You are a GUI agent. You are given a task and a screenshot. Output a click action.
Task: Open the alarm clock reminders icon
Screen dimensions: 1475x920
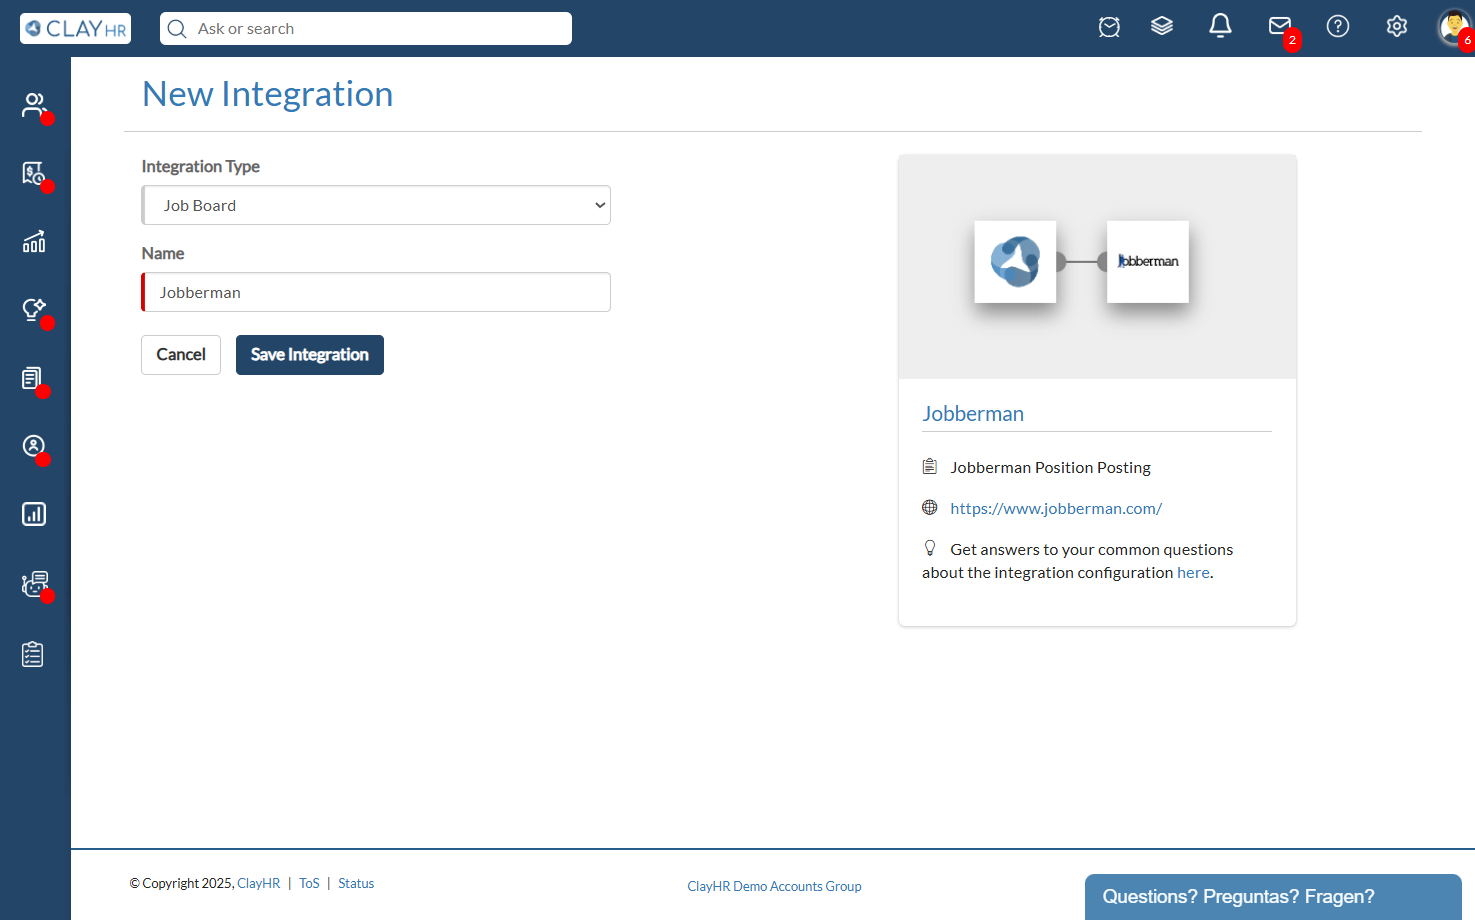(1109, 27)
